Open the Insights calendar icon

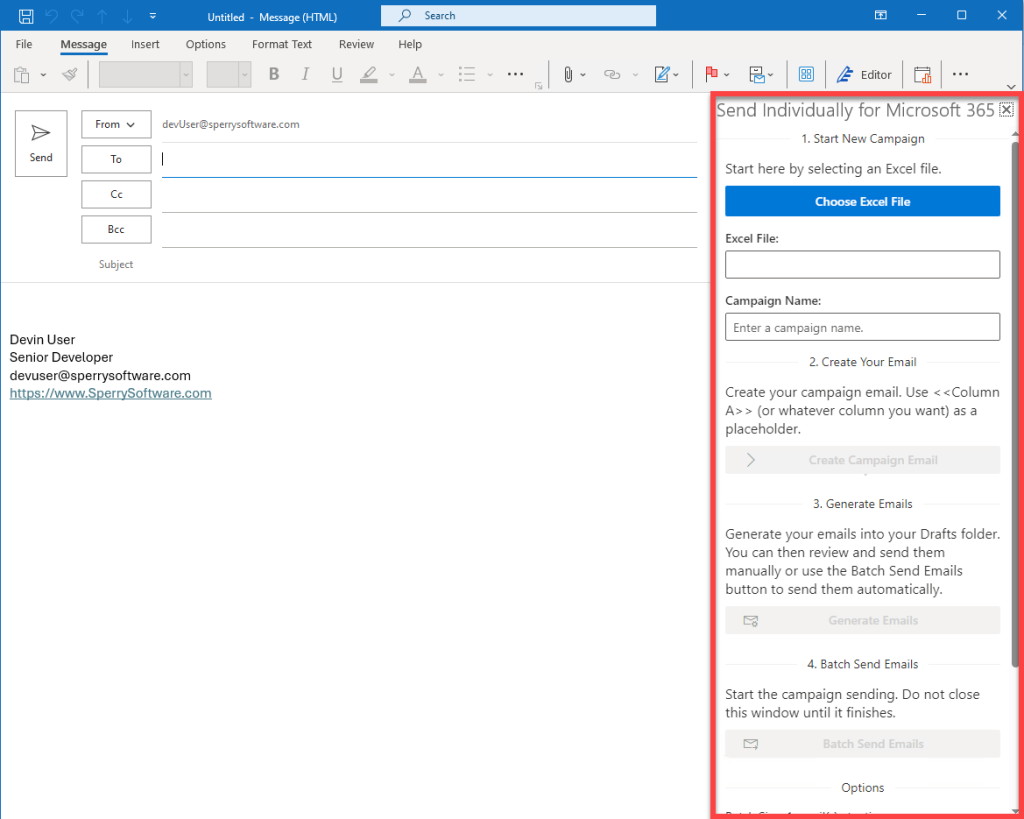[x=922, y=74]
